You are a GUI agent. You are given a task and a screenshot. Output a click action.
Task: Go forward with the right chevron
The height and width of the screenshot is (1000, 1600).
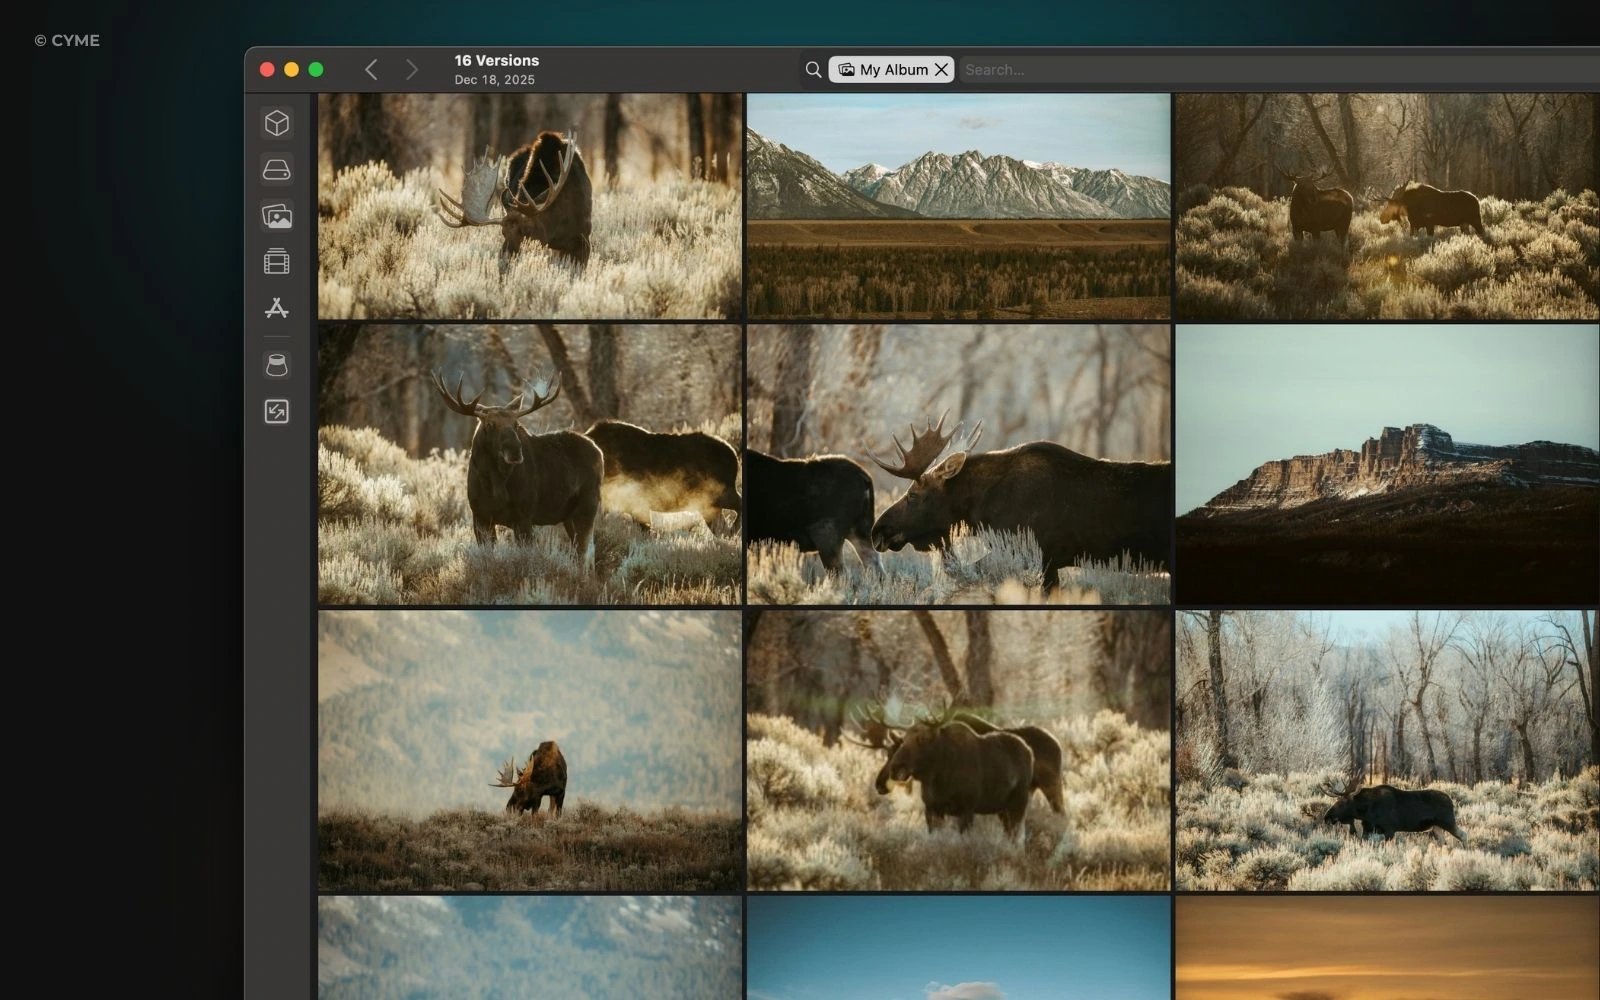click(411, 70)
